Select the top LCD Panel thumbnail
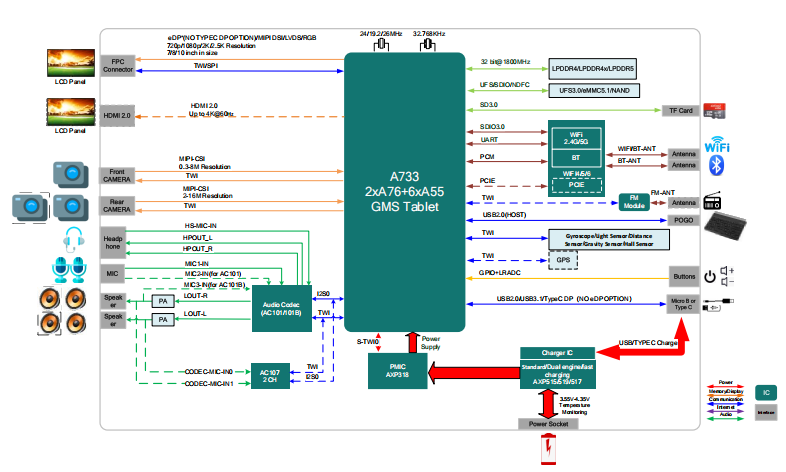Image resolution: width=786 pixels, height=472 pixels. coord(69,65)
